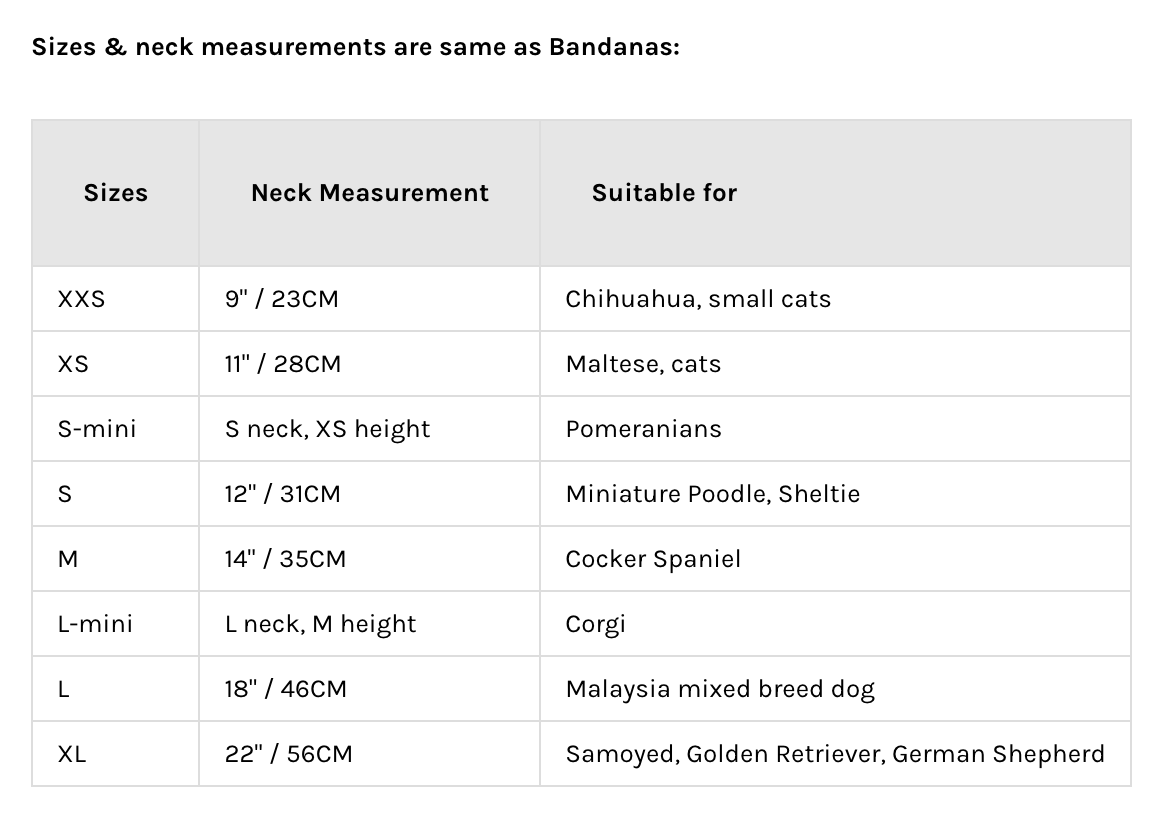This screenshot has width=1166, height=824.
Task: Click the Malaysia mixed breed dog cell
Action: tap(719, 689)
